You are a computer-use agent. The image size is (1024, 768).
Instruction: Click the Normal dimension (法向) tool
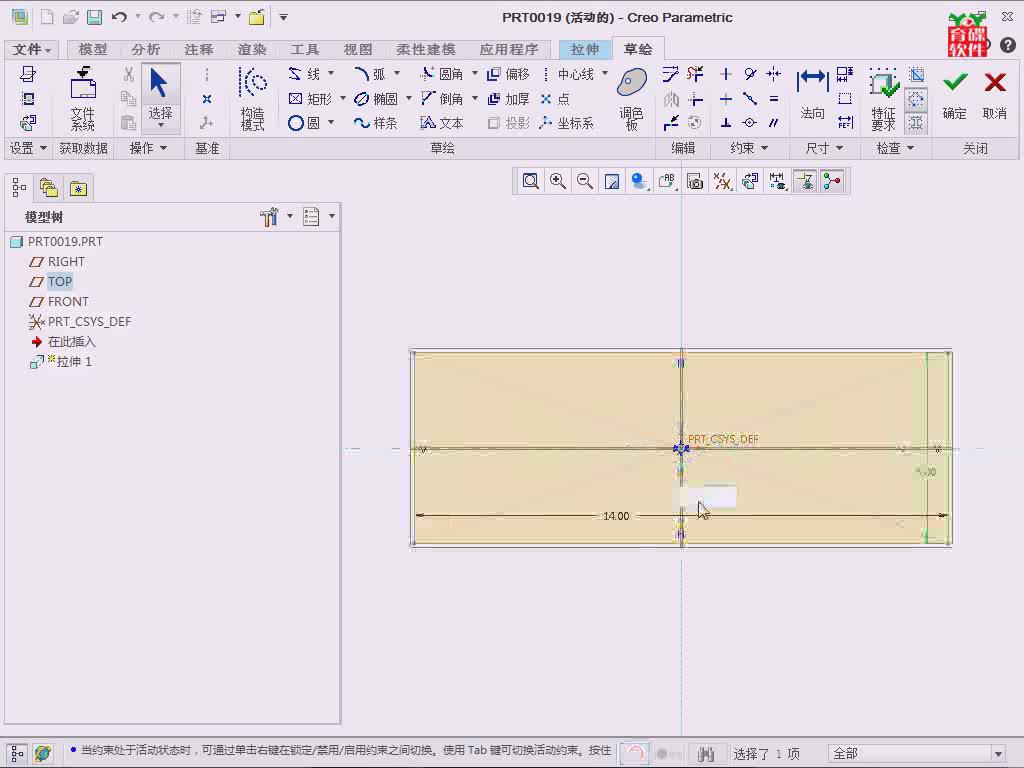click(812, 95)
